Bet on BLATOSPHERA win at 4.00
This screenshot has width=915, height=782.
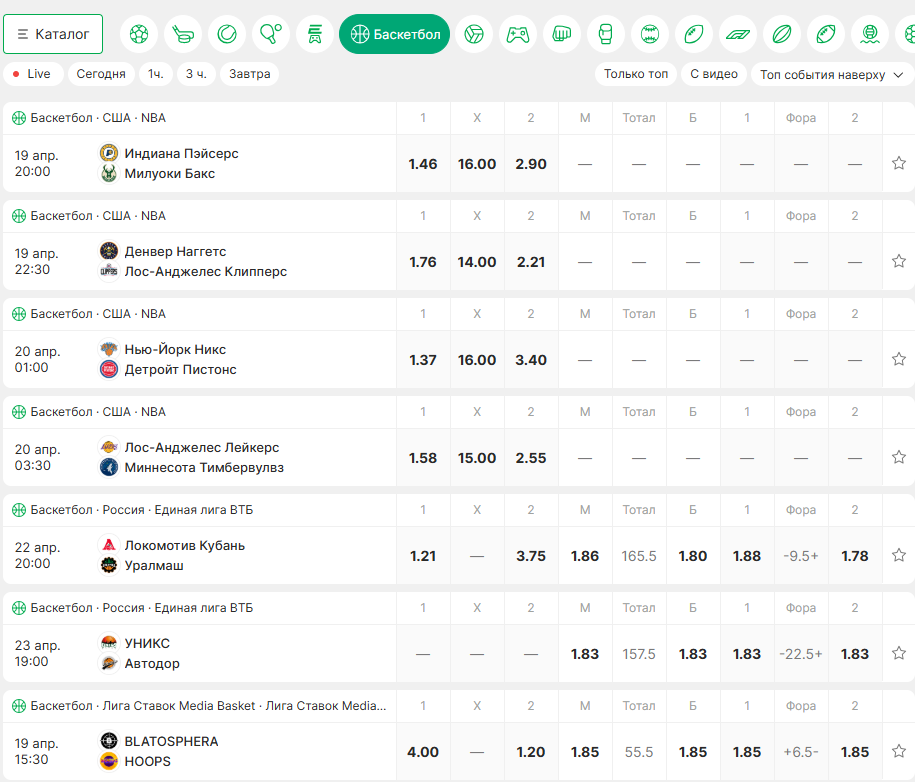pos(423,752)
